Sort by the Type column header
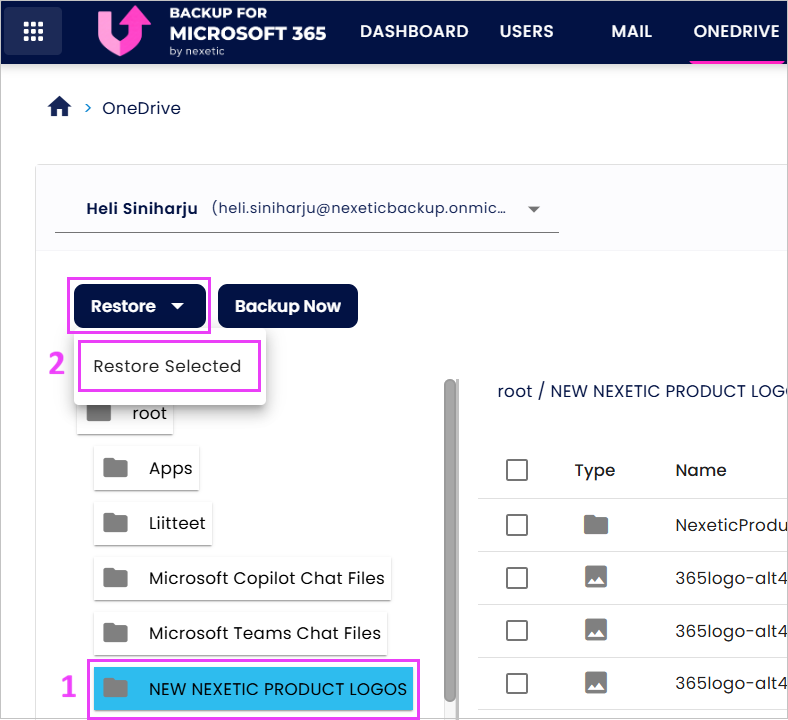The width and height of the screenshot is (788, 720). pyautogui.click(x=595, y=470)
